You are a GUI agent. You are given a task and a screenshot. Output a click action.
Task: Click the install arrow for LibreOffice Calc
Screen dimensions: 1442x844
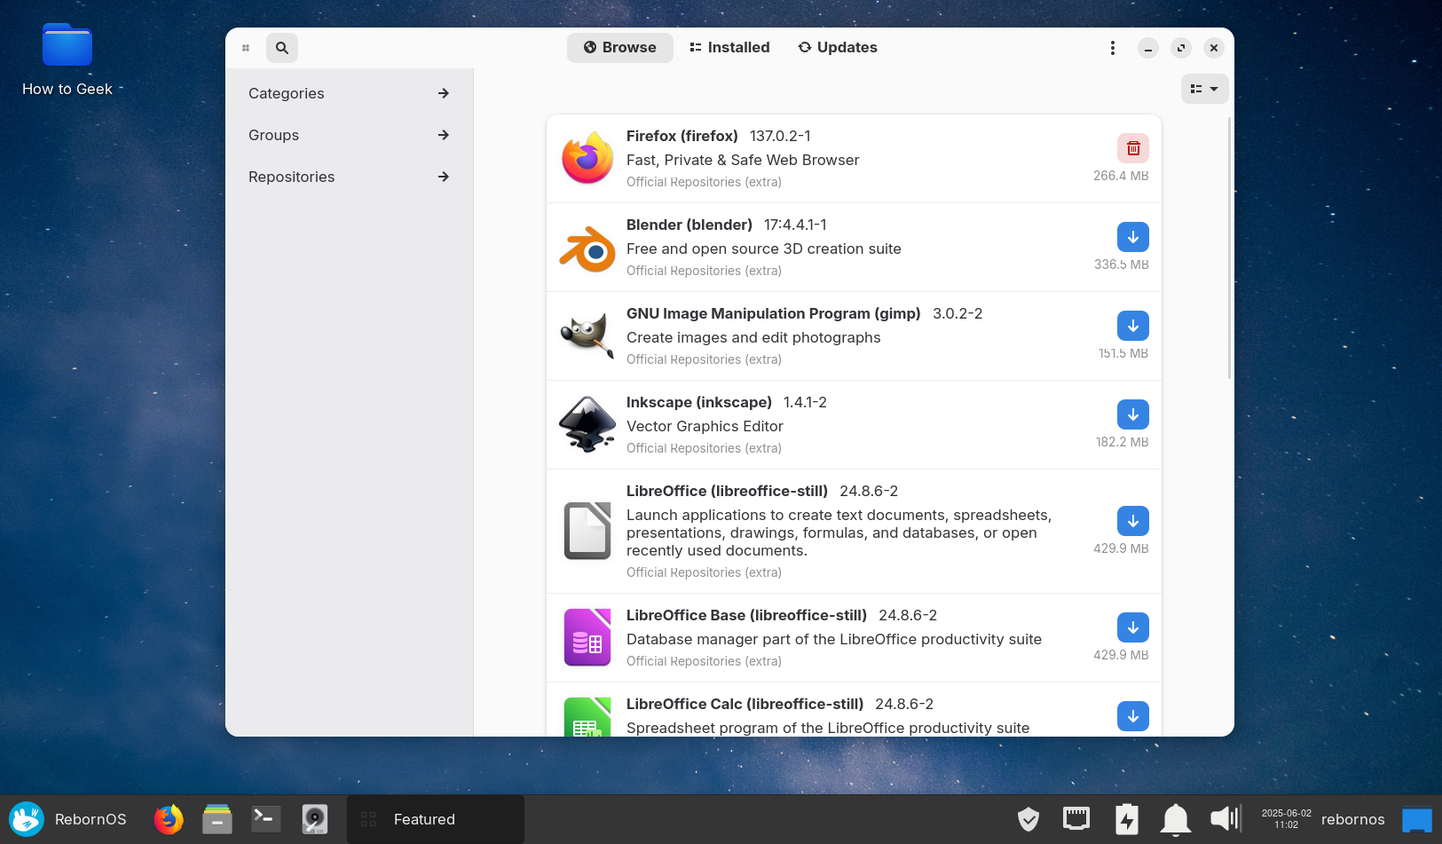pyautogui.click(x=1133, y=716)
